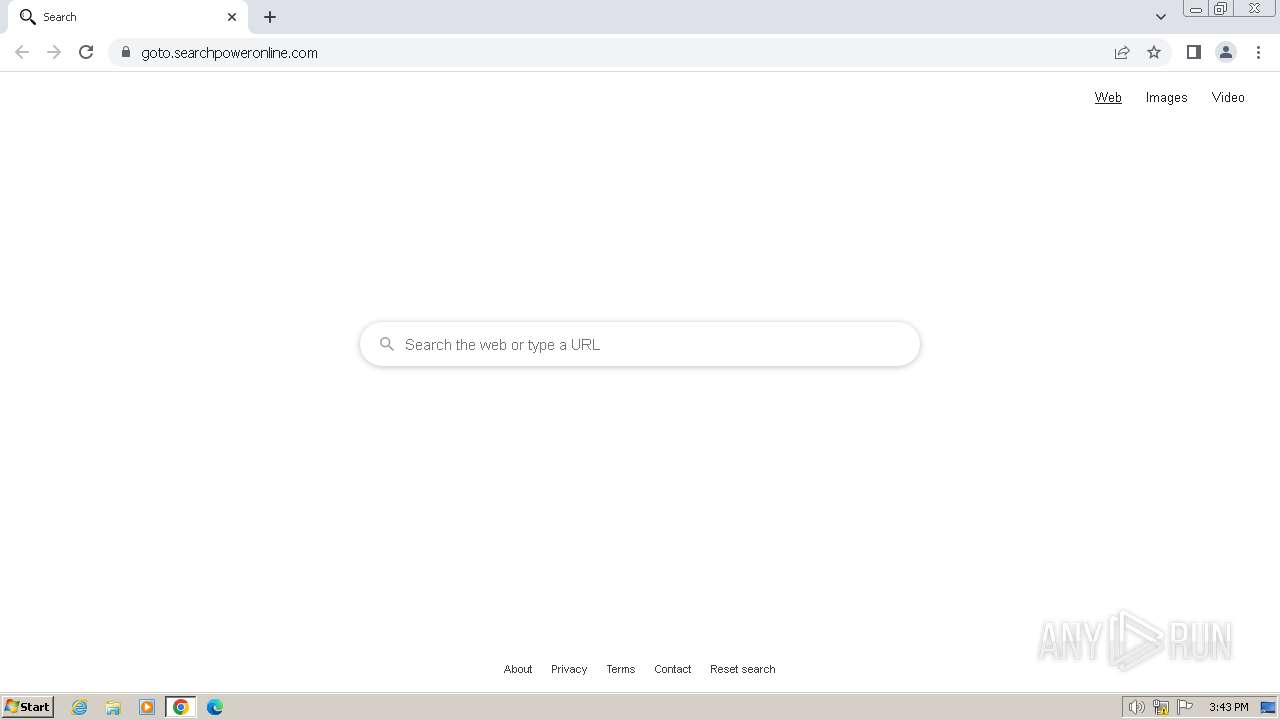Select the Search browser tab
Viewport: 1280px width, 720px height.
click(128, 17)
